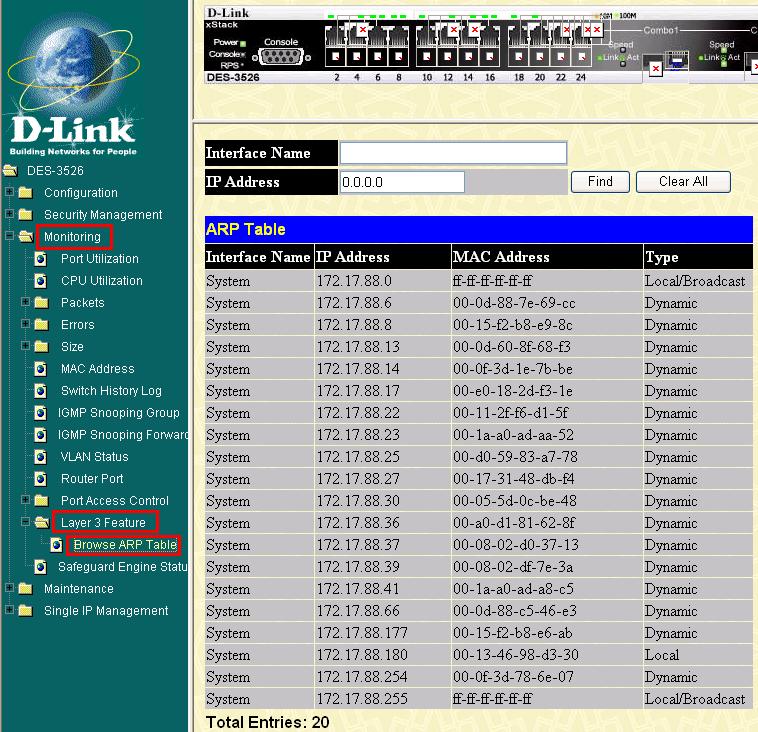758x732 pixels.
Task: Expand the Port Access Control node
Action: tap(26, 499)
